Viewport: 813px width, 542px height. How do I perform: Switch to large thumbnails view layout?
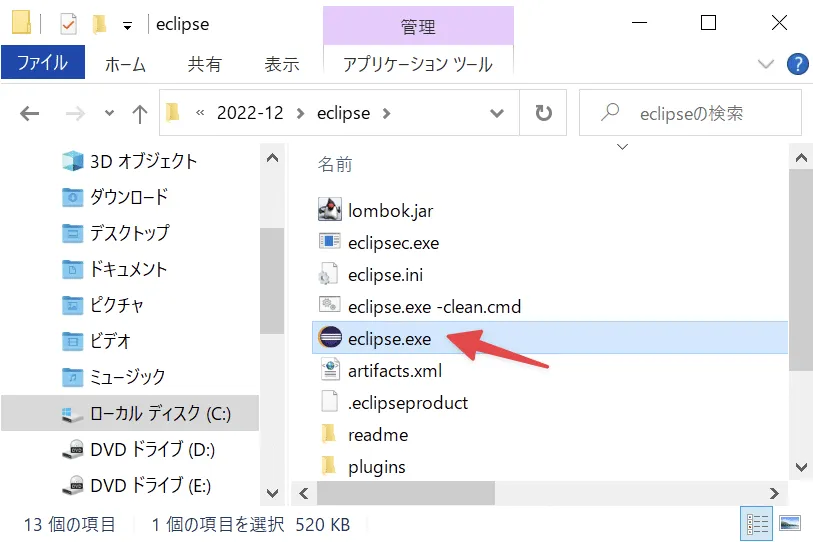790,523
